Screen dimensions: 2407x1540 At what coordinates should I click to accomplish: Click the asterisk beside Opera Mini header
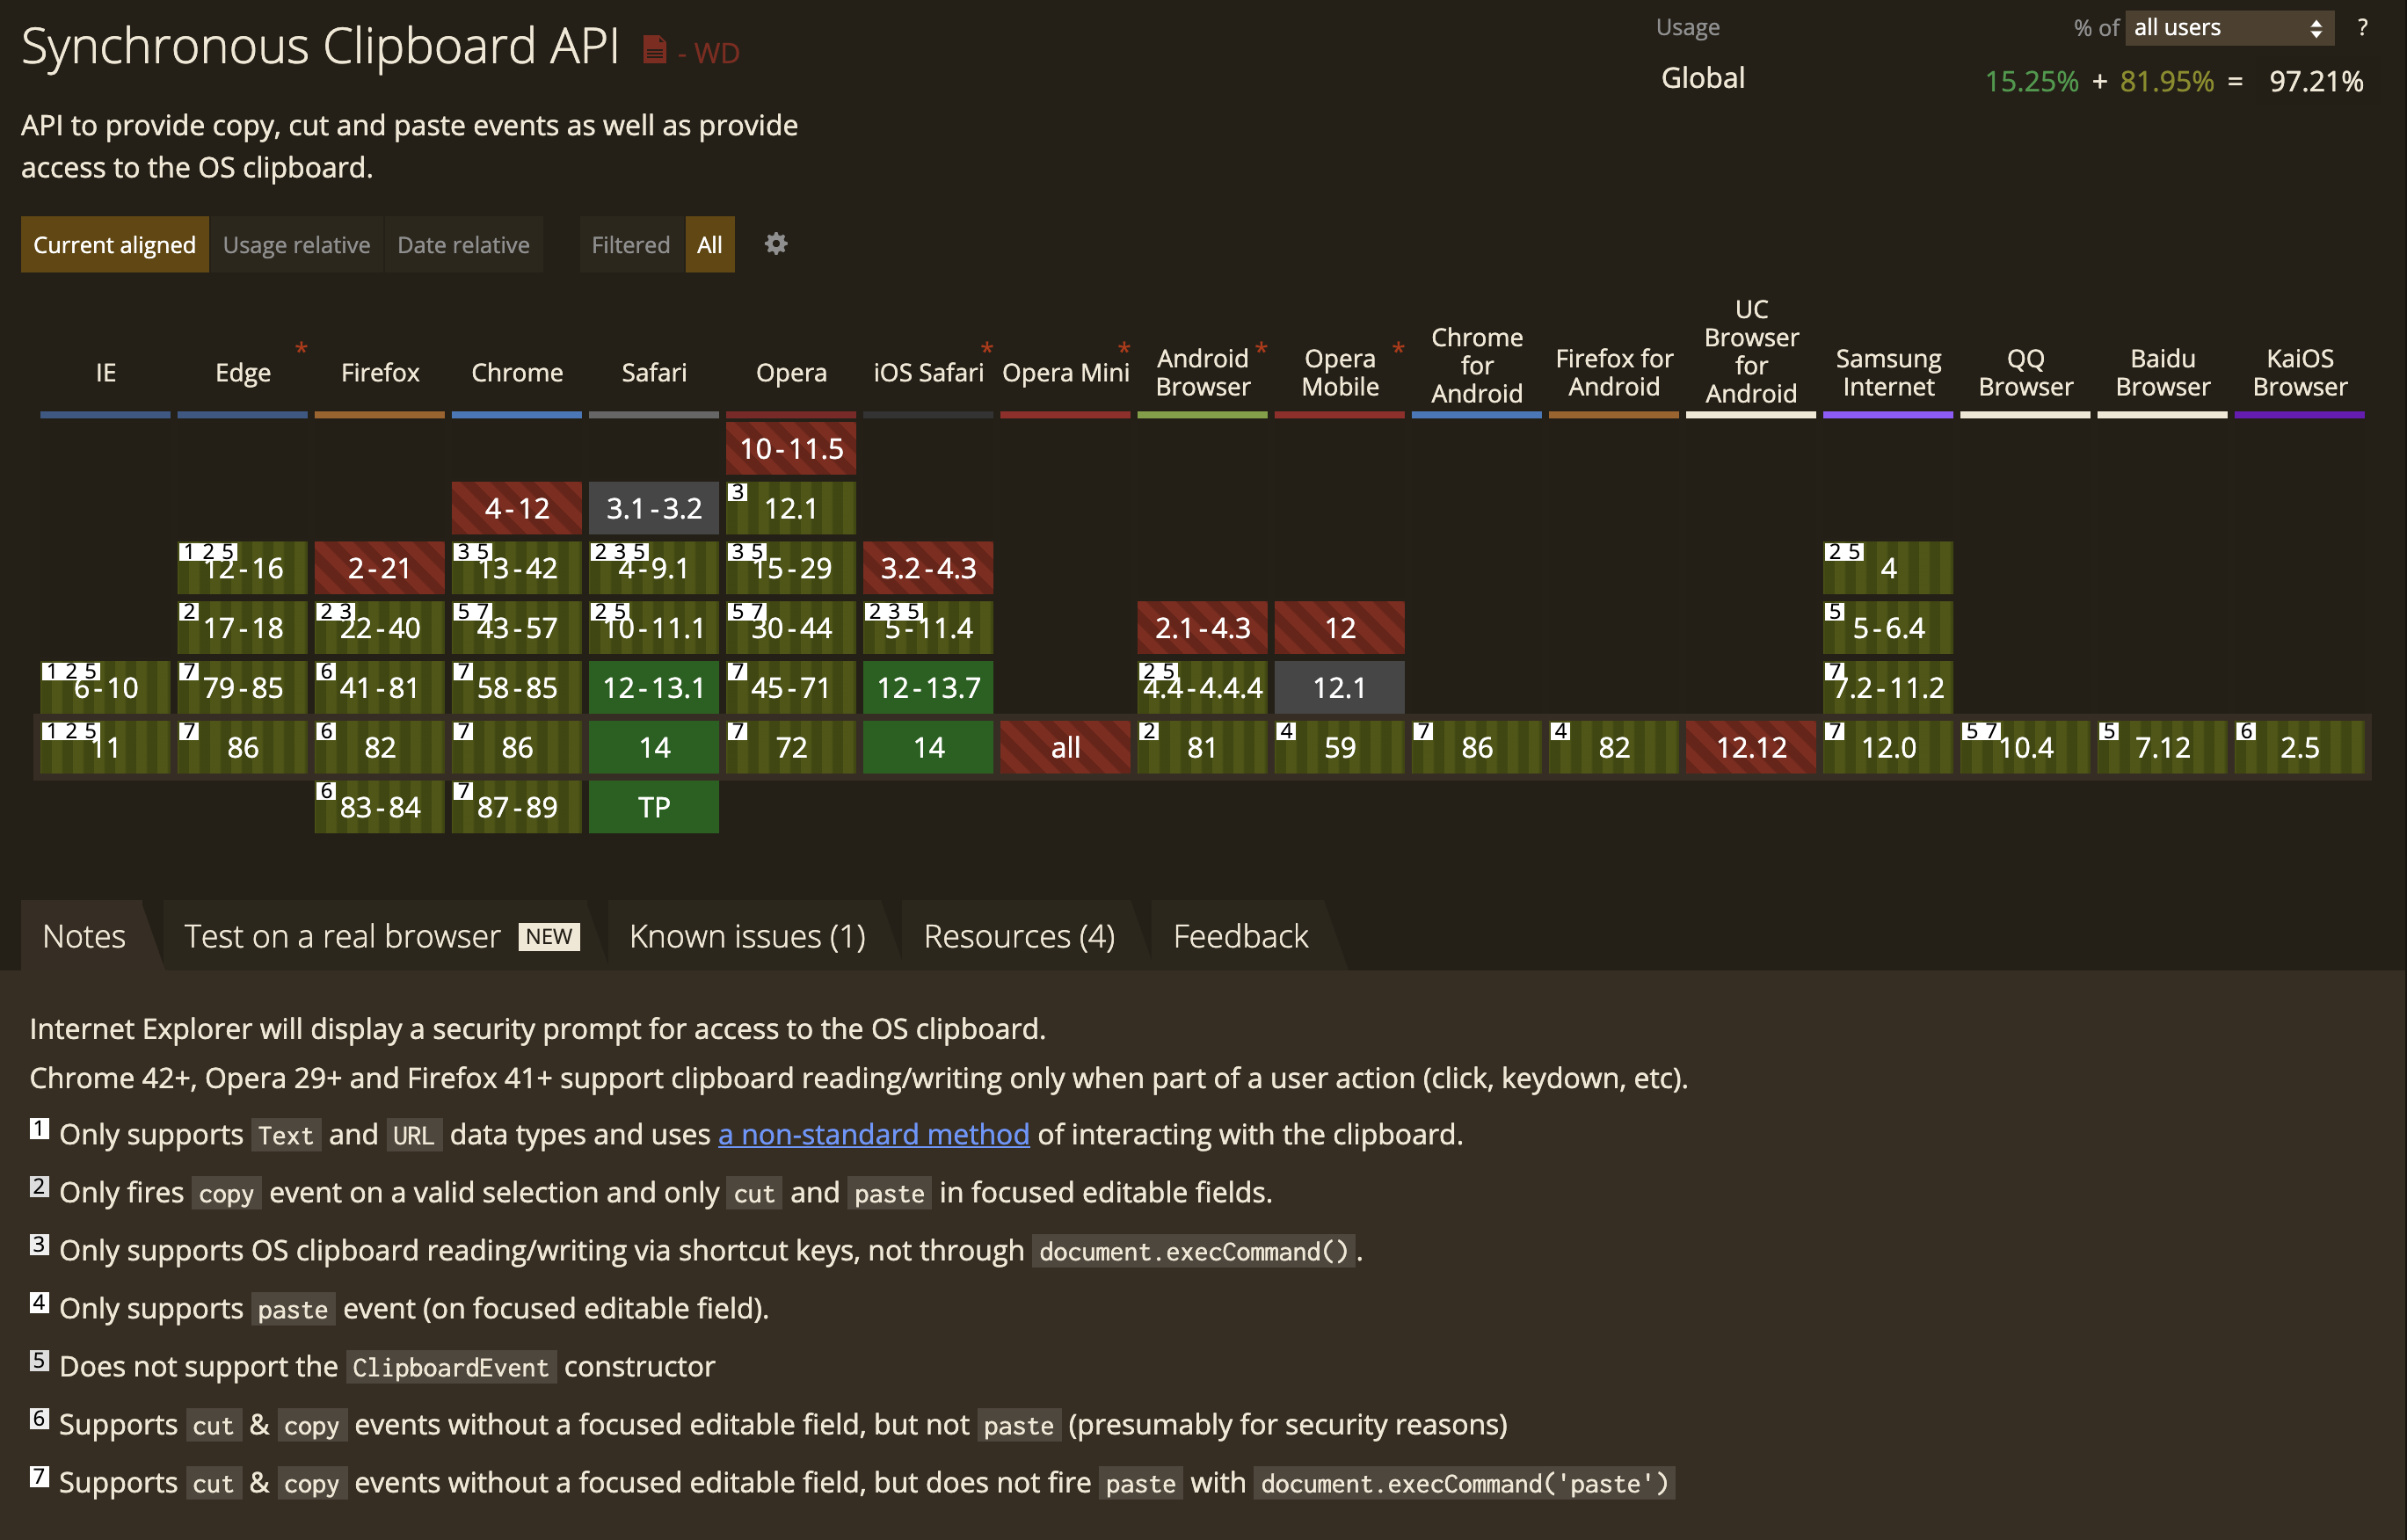pos(1124,349)
